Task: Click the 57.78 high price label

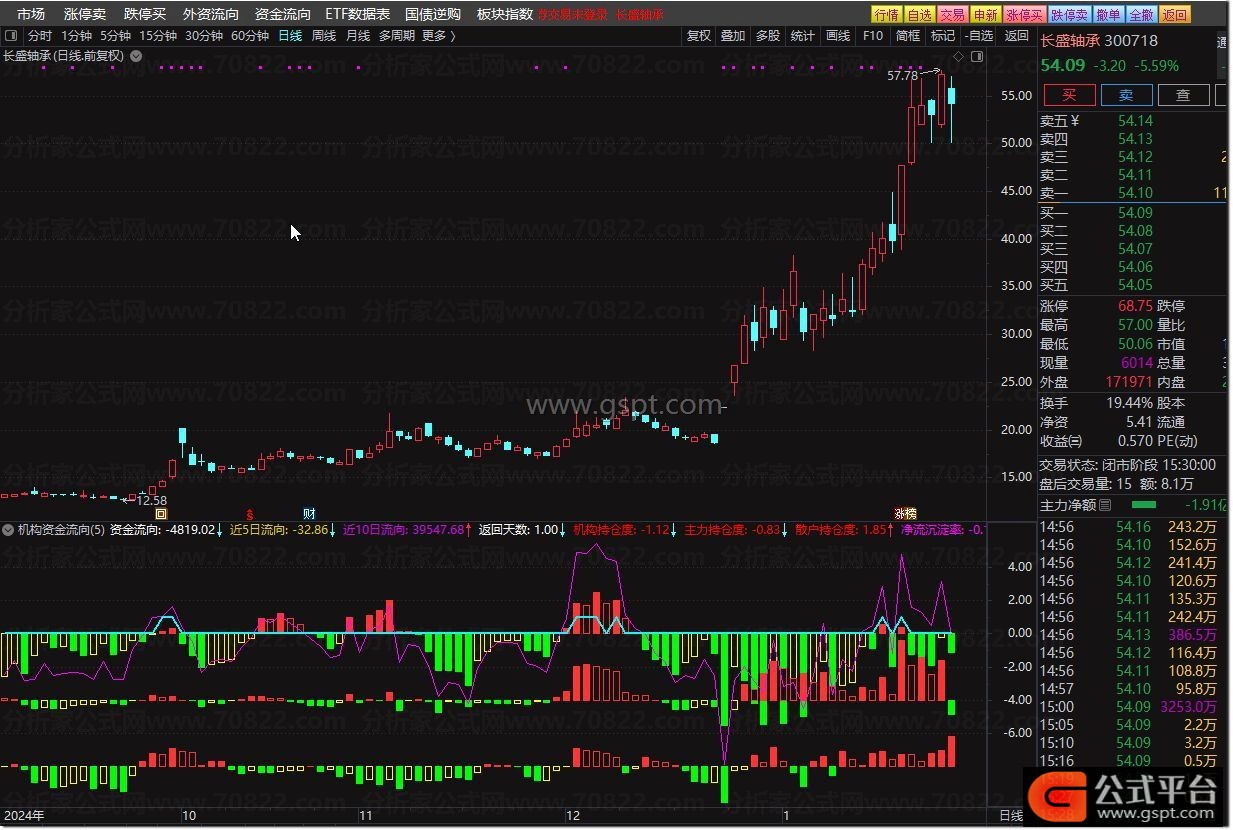Action: pos(902,76)
